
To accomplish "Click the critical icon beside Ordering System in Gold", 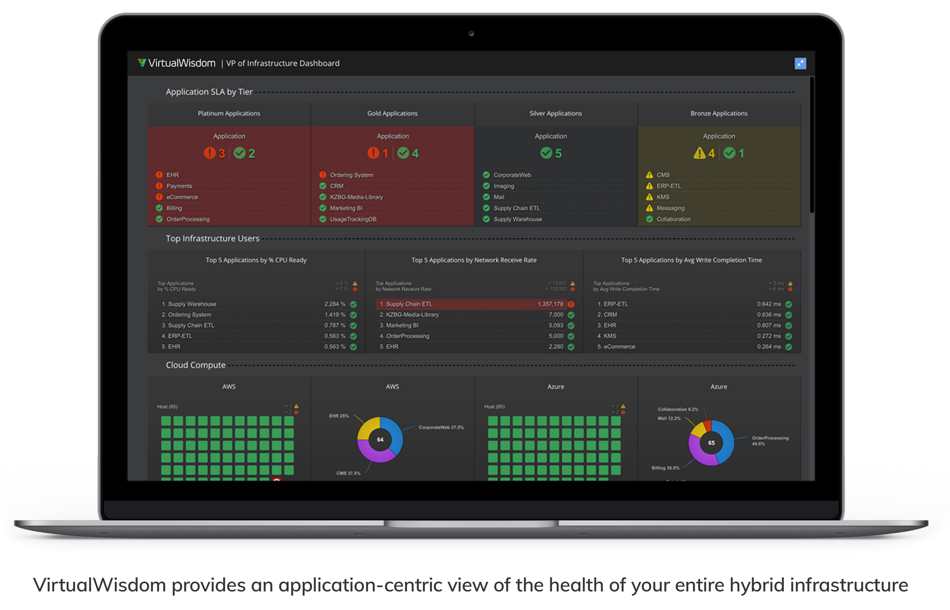I will pos(323,175).
